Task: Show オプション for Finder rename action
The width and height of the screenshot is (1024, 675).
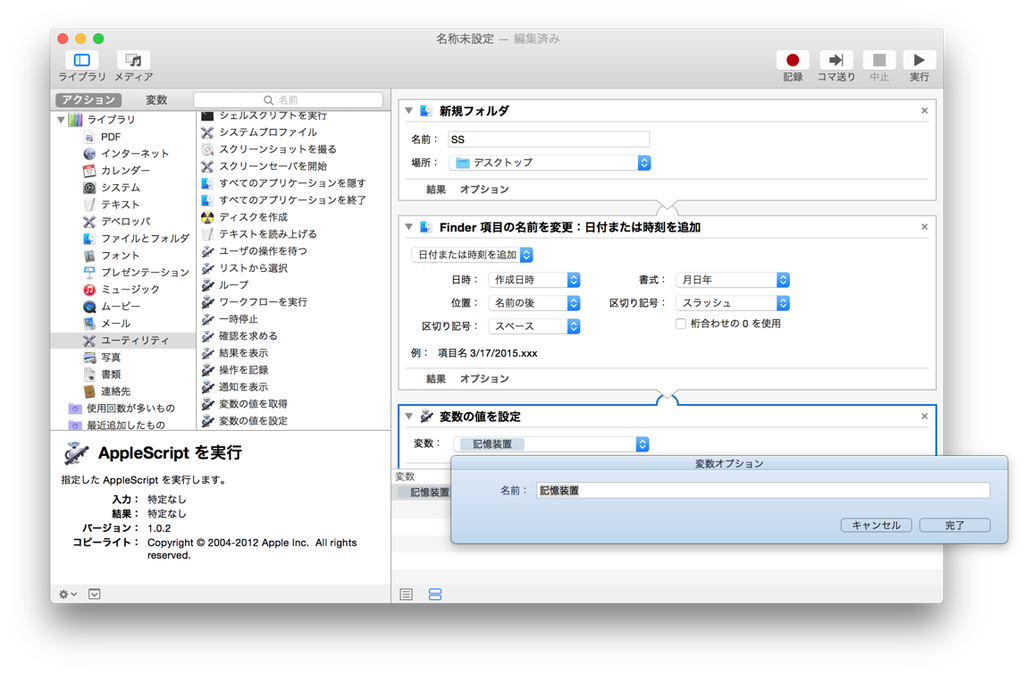Action: click(484, 379)
